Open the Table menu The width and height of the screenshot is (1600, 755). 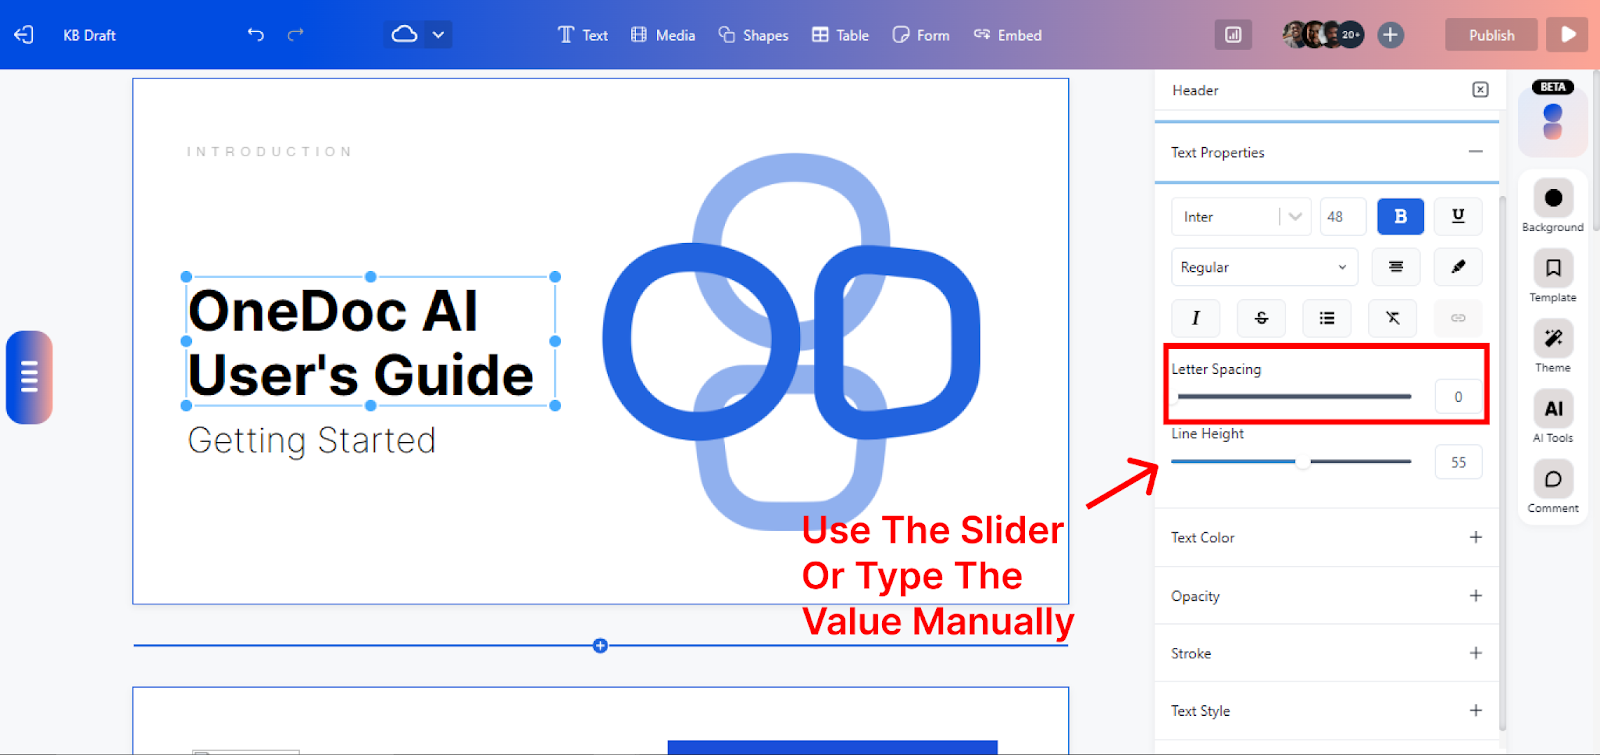click(840, 35)
